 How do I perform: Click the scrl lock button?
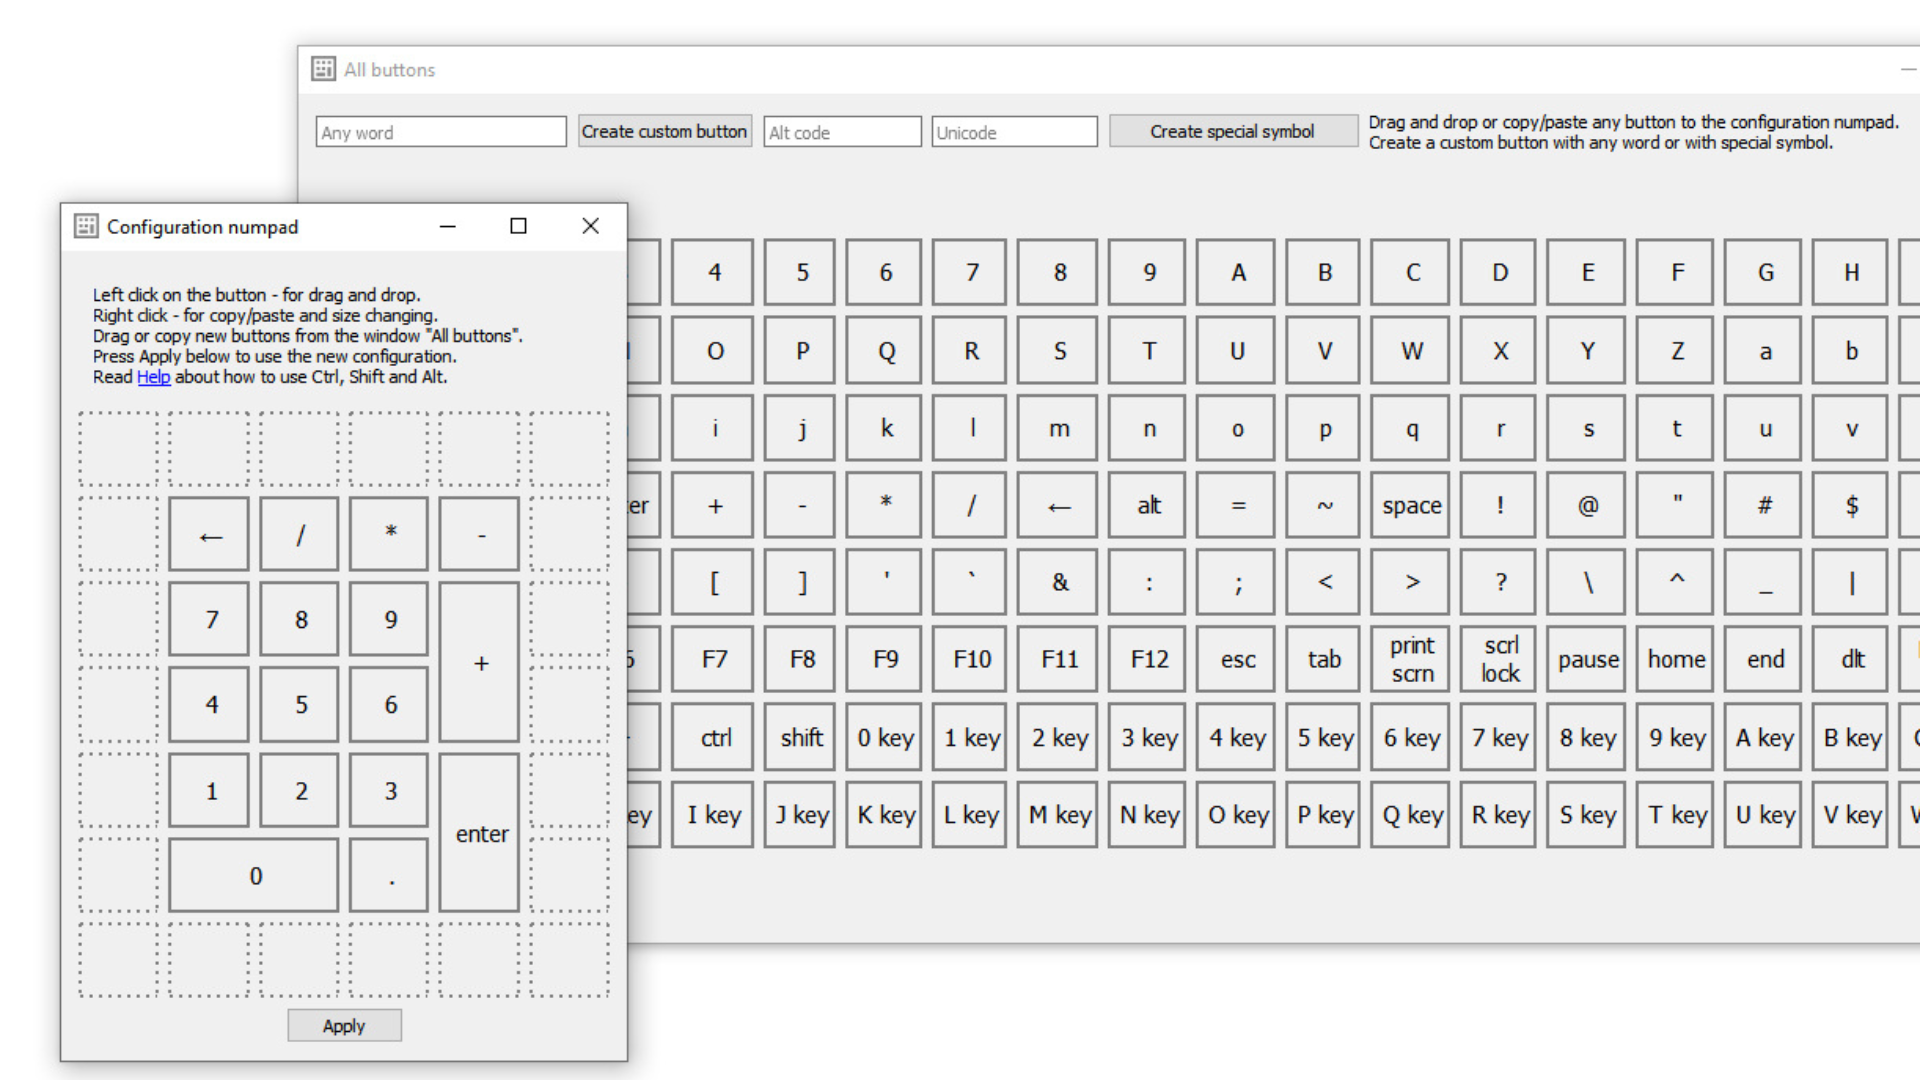coord(1499,660)
